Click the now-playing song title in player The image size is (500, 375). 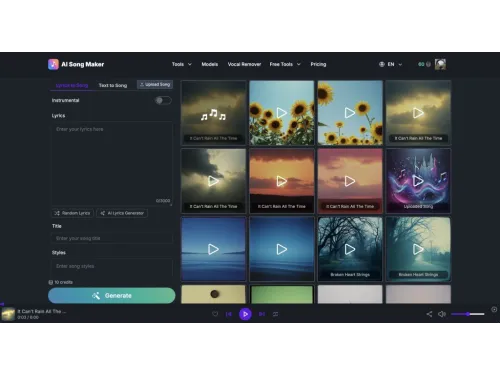click(42, 311)
